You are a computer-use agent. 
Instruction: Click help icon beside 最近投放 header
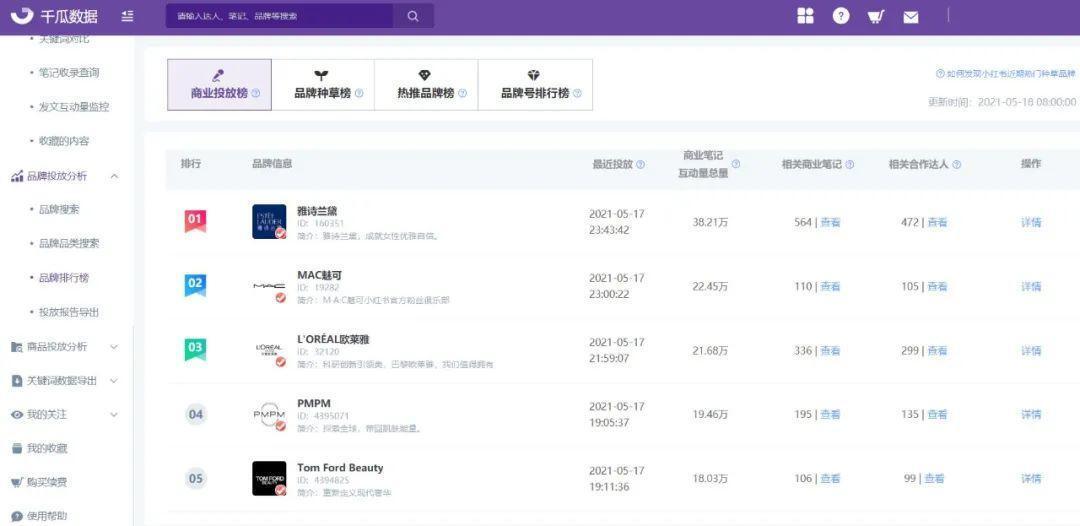coord(641,165)
